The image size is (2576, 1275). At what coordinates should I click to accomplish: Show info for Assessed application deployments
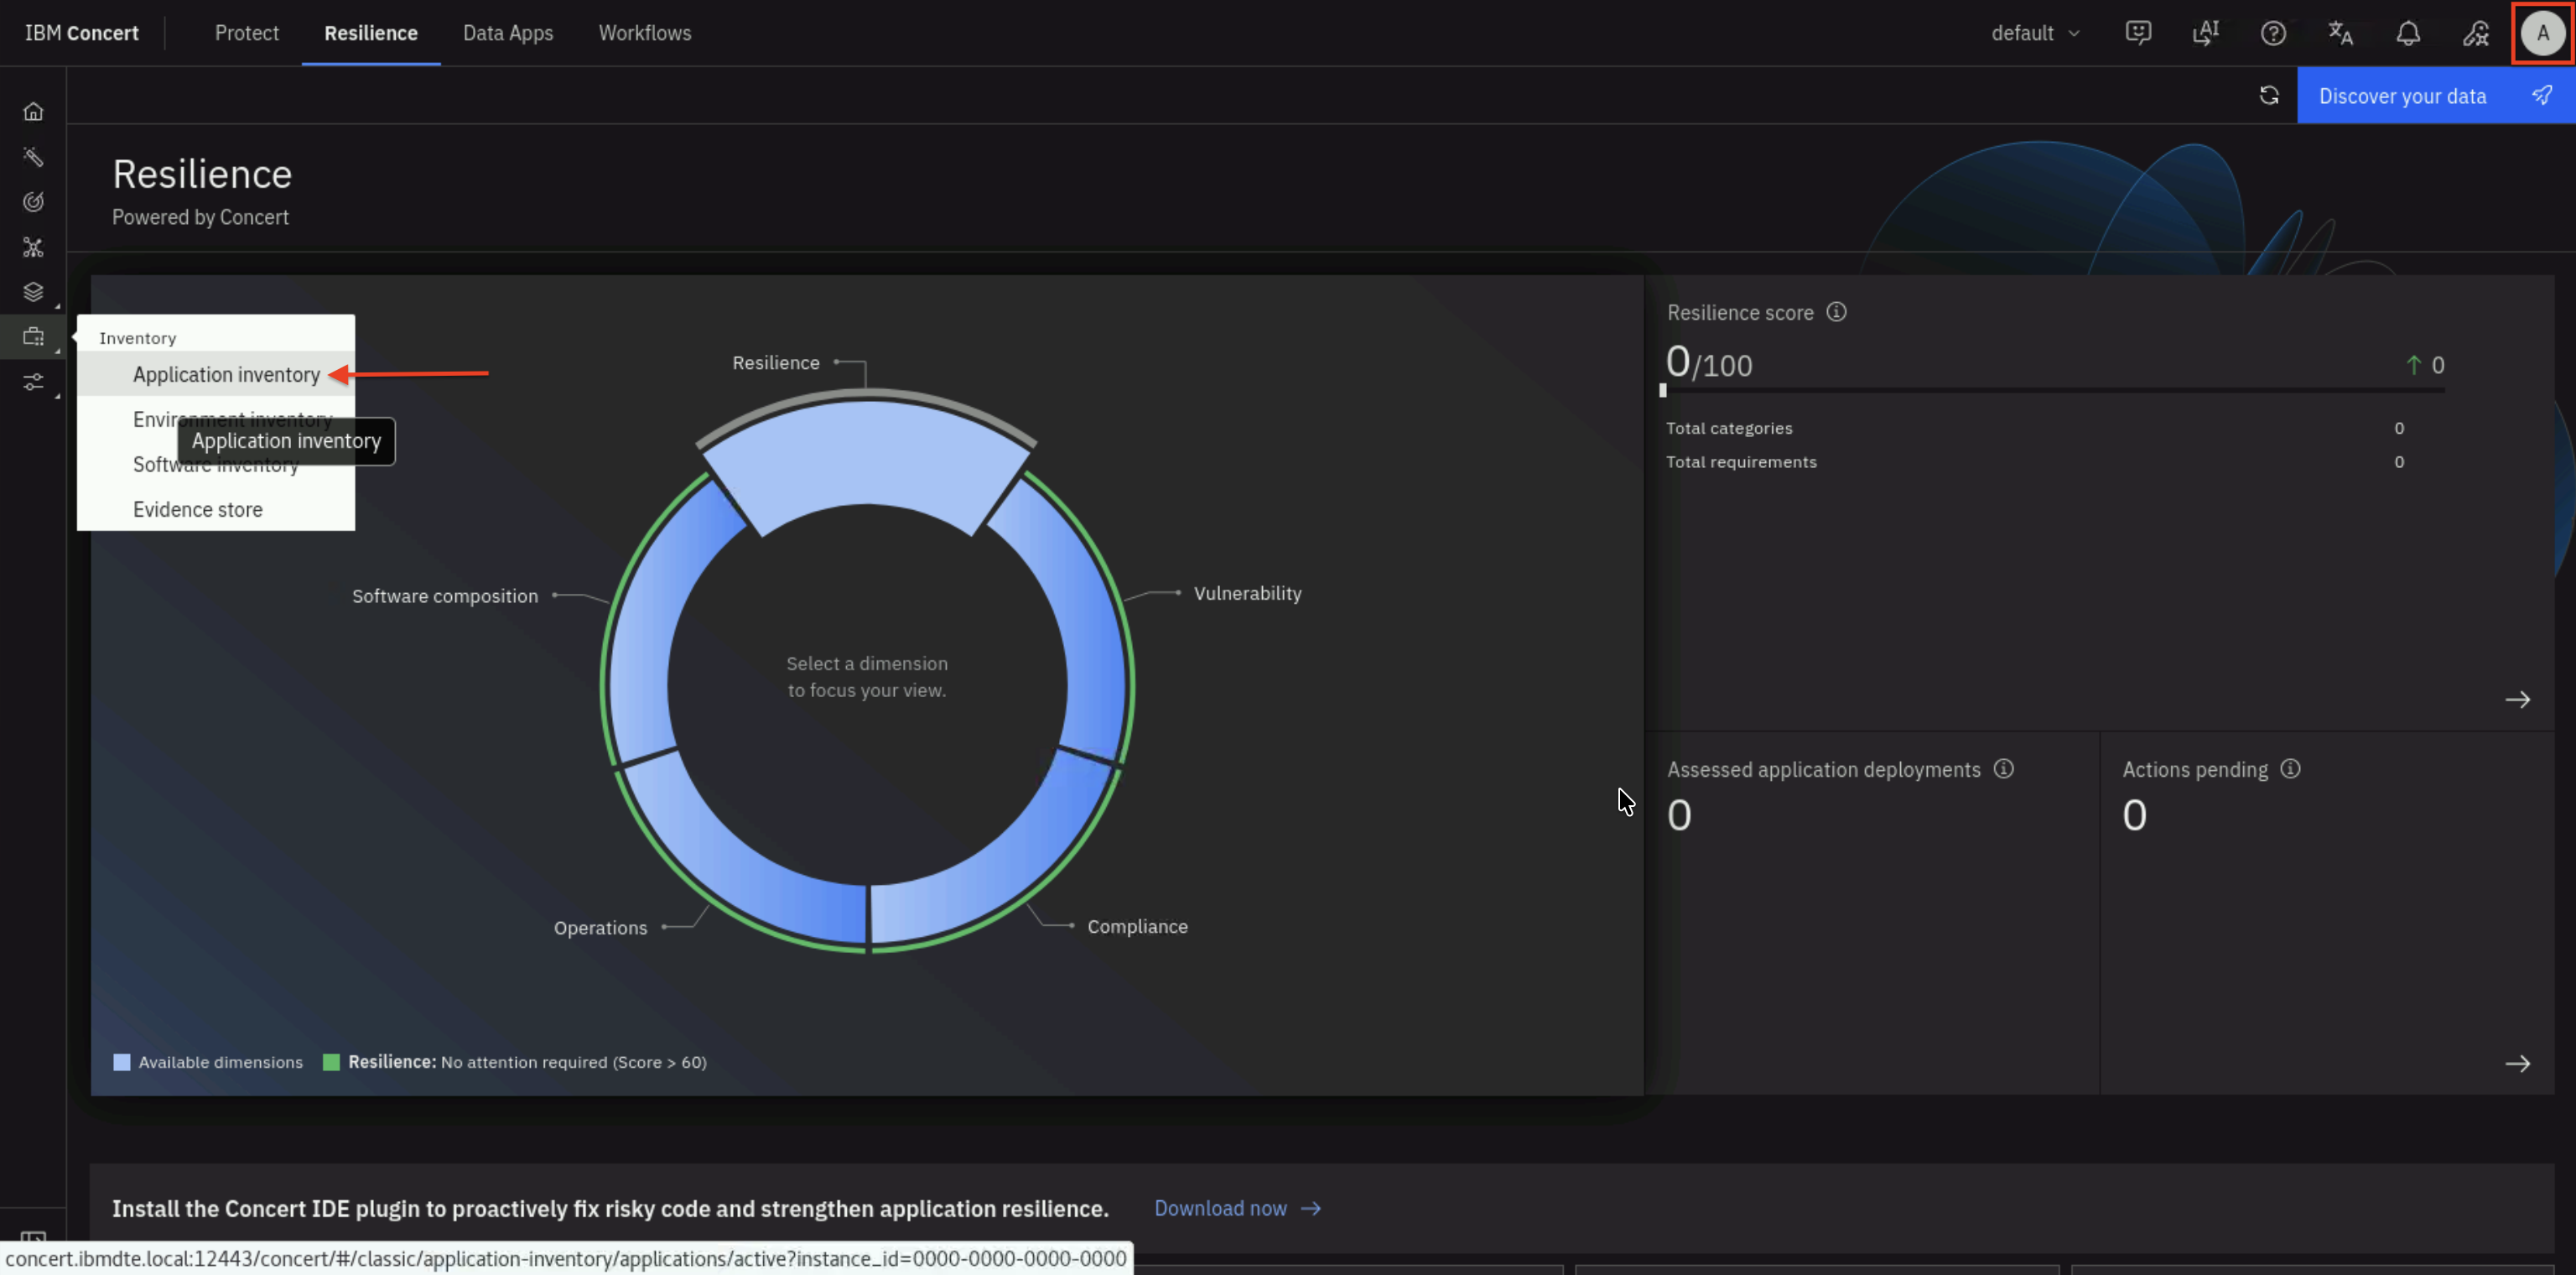[x=2003, y=768]
